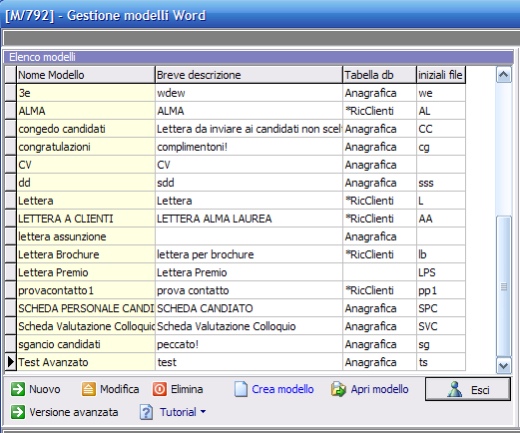Click the scrollbar down arrow
The width and height of the screenshot is (520, 433).
[x=504, y=365]
